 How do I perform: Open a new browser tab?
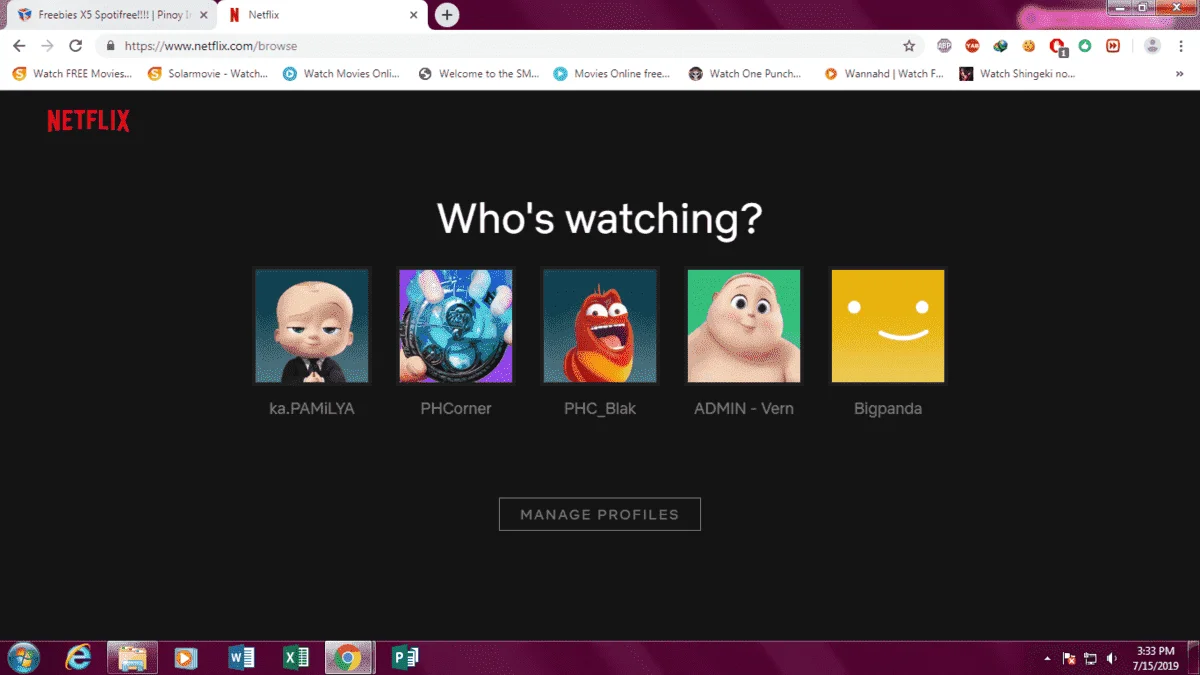pos(447,15)
